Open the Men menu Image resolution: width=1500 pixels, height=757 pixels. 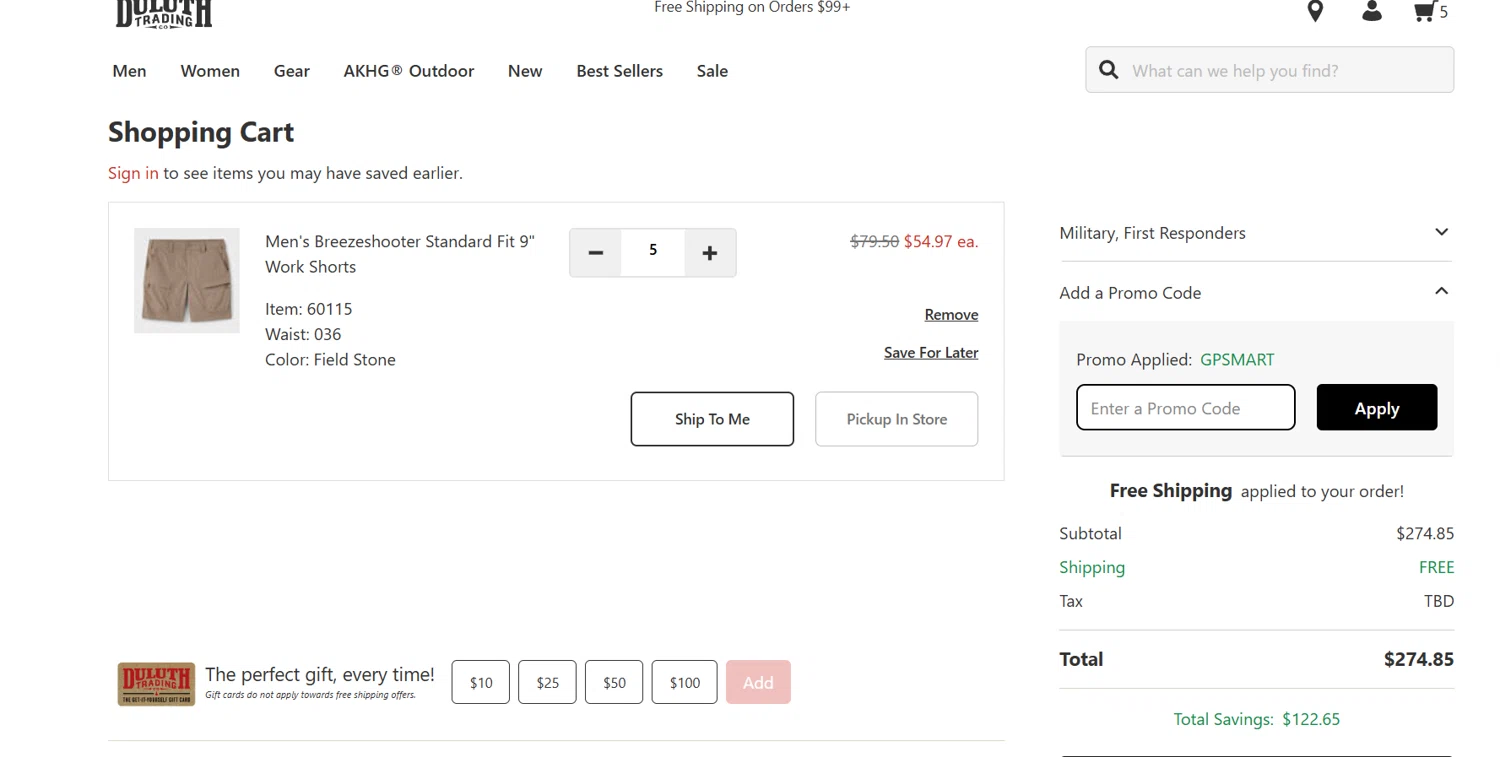[129, 71]
